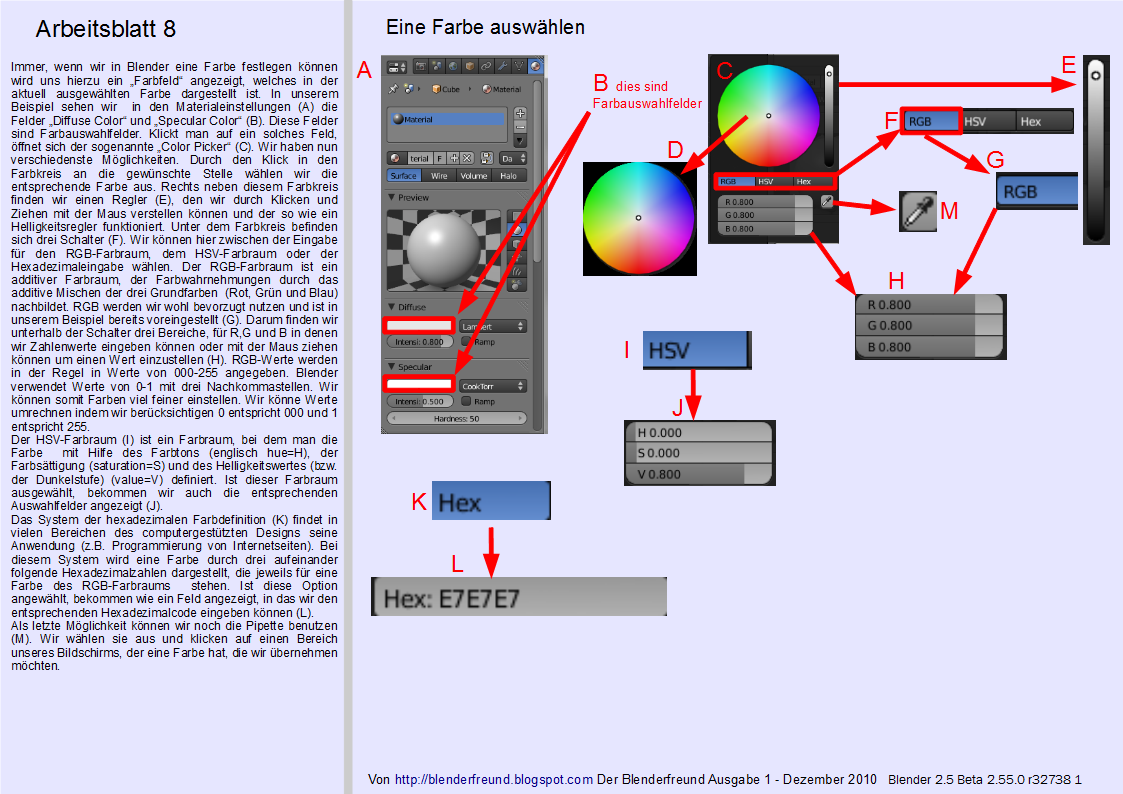Viewport: 1123px width, 794px height.
Task: Open the Scene properties tab icon
Action: [x=437, y=67]
